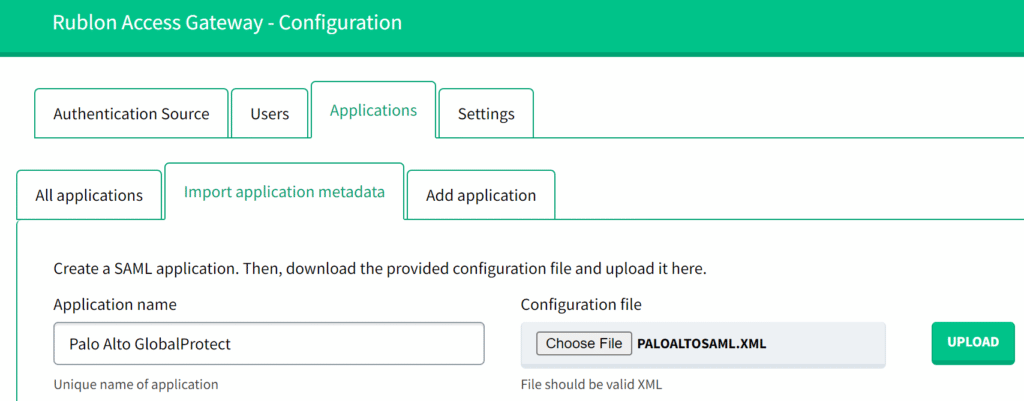The height and width of the screenshot is (401, 1024).
Task: Select the Applications tab
Action: 373,110
